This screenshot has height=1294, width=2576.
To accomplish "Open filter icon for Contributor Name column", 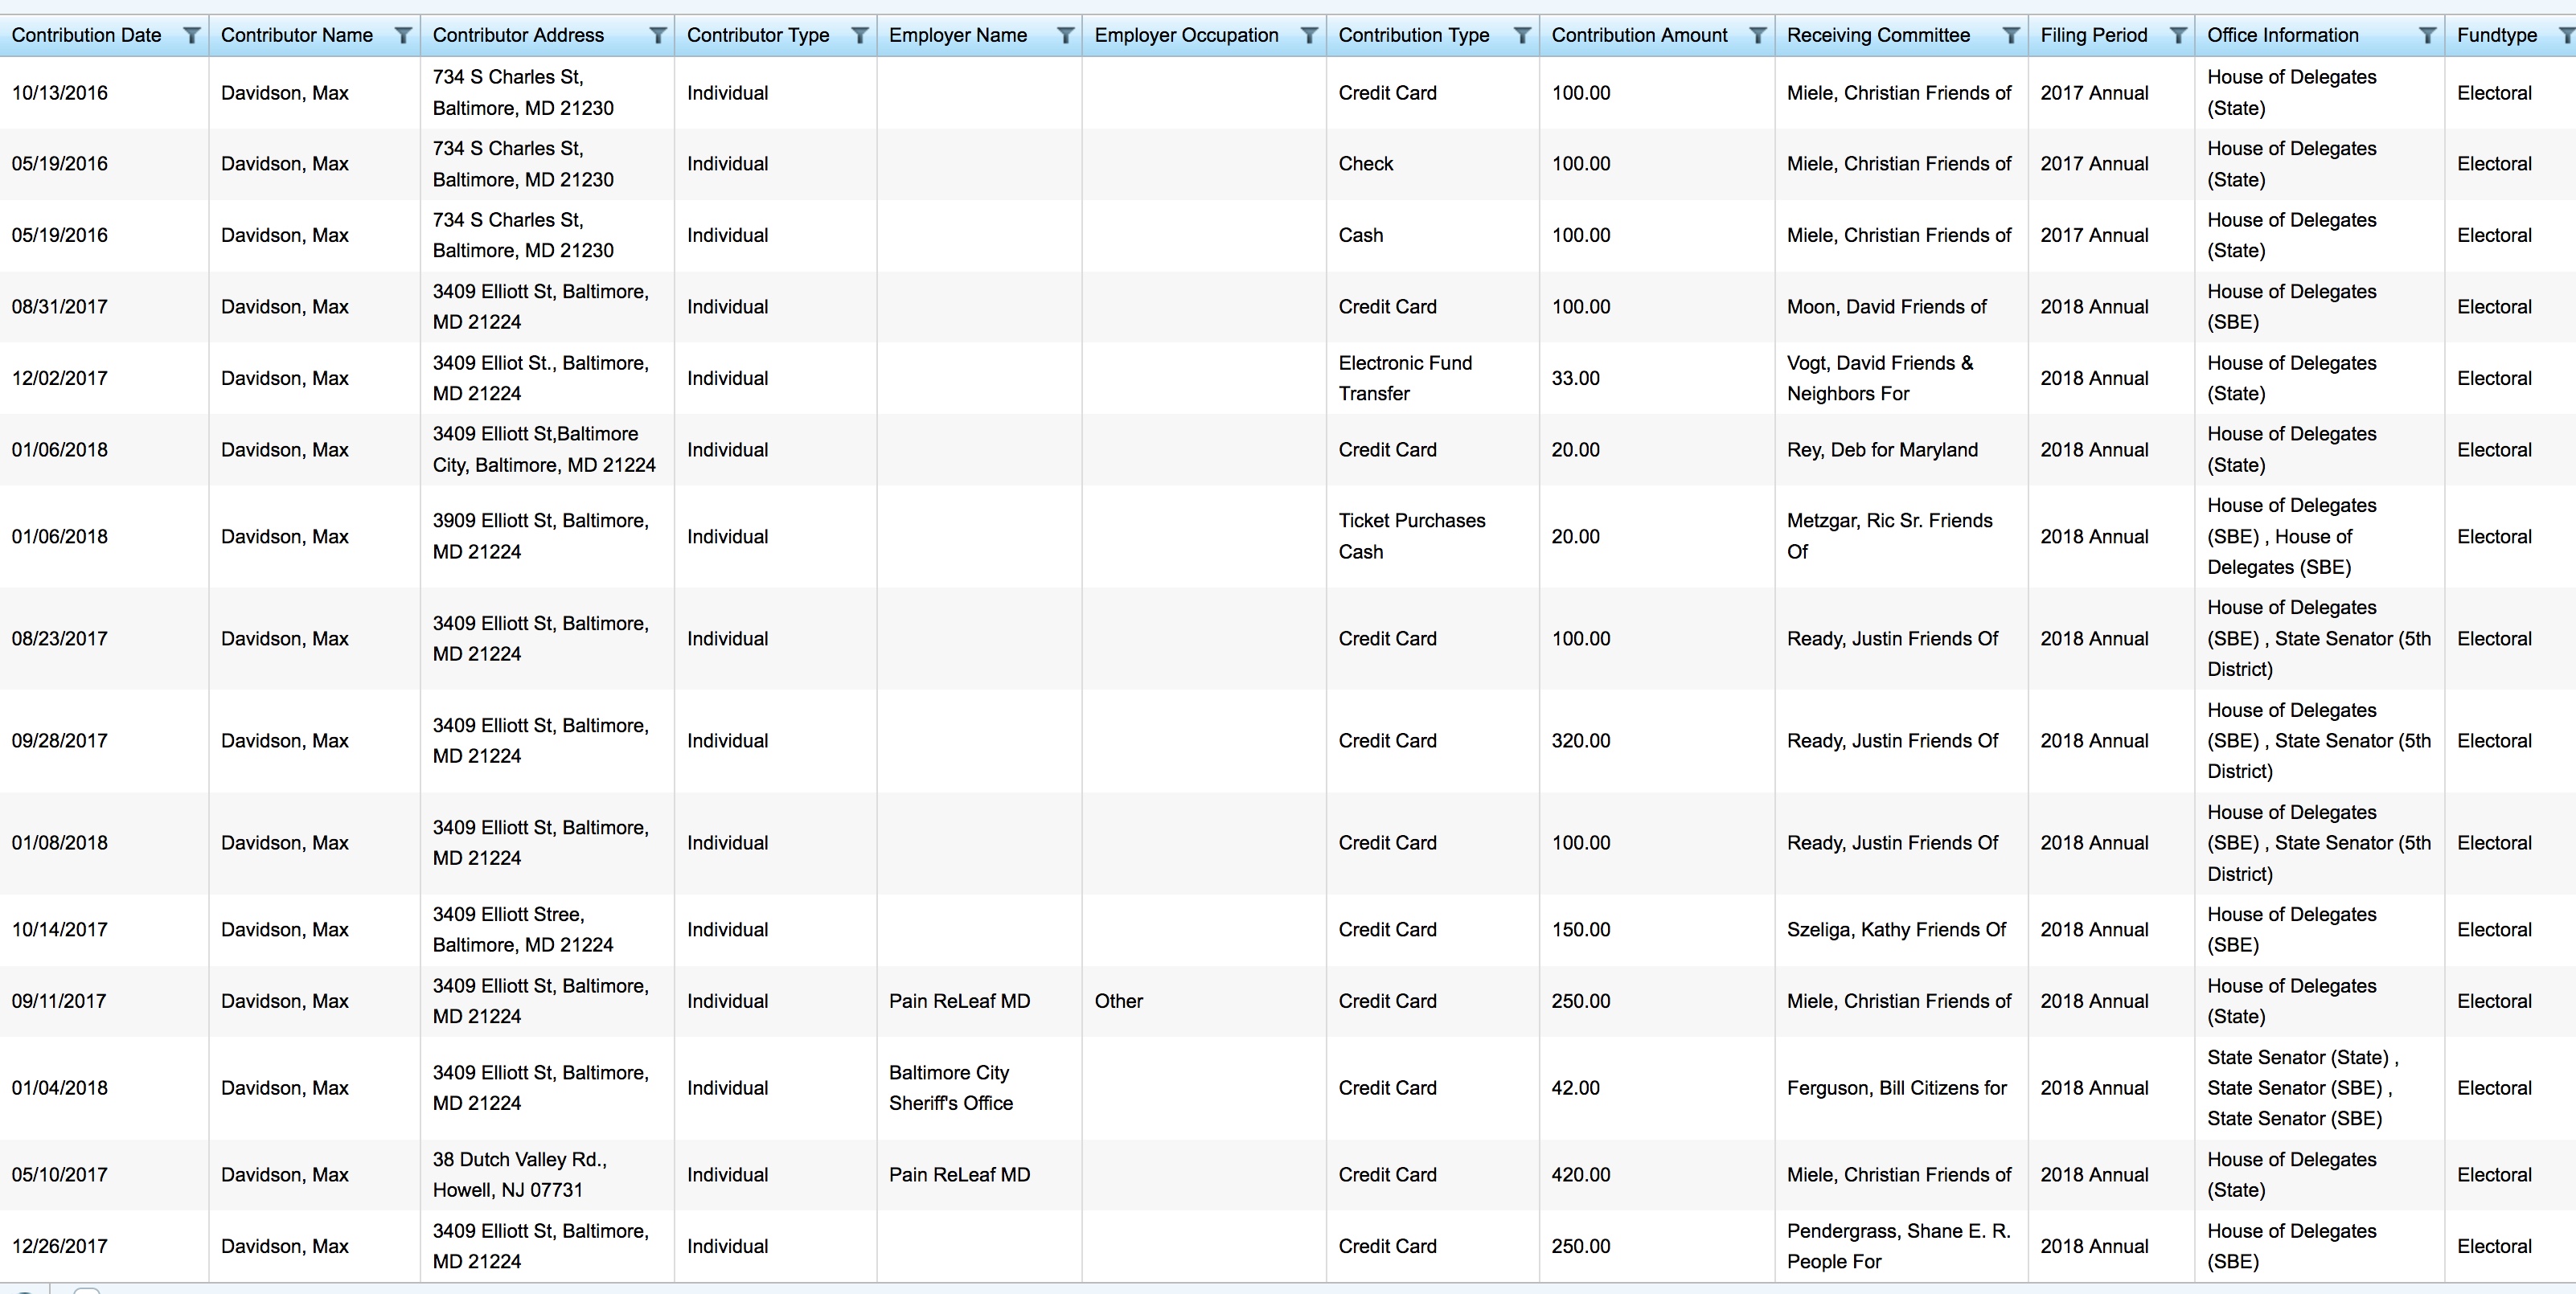I will coord(403,35).
